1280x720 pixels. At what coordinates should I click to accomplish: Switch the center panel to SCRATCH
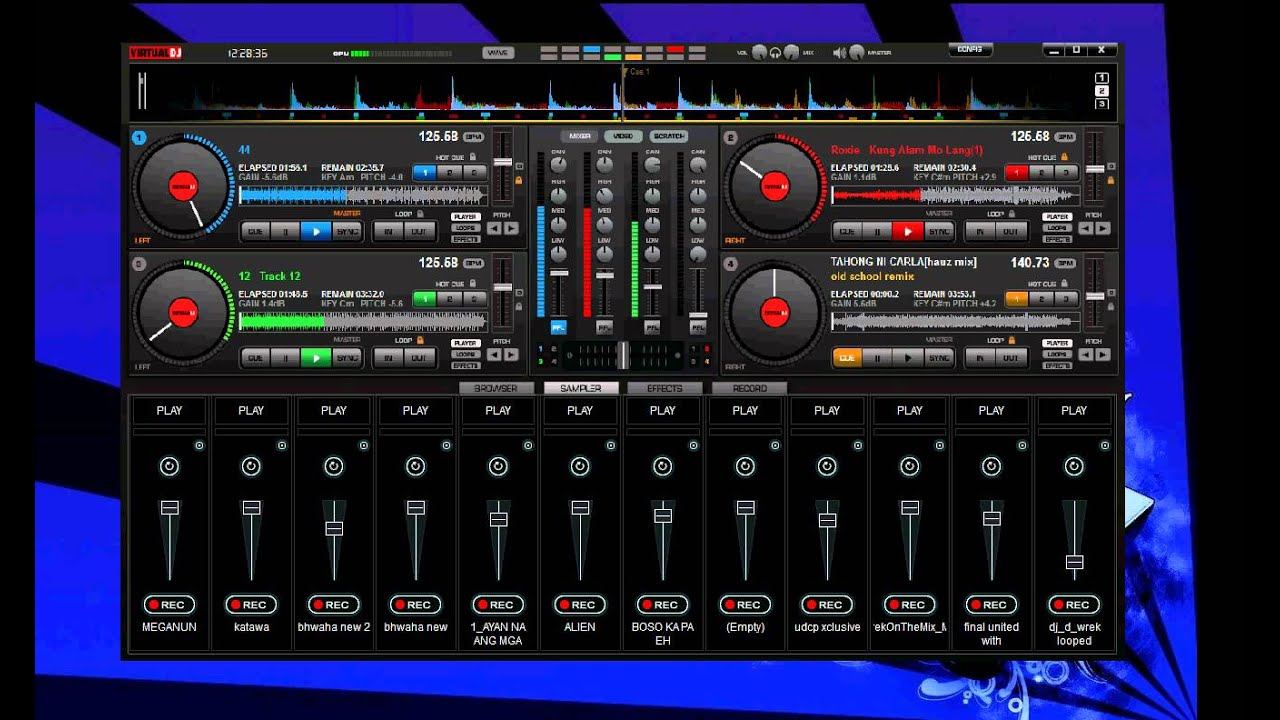coord(668,136)
